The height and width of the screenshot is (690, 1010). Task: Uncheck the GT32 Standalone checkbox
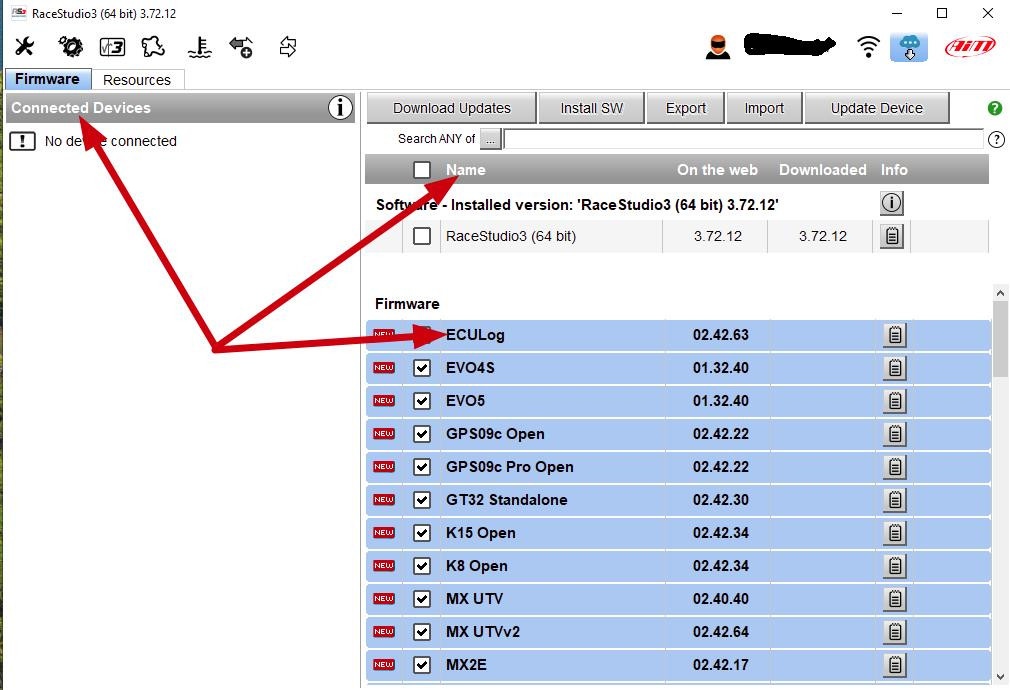(x=422, y=500)
